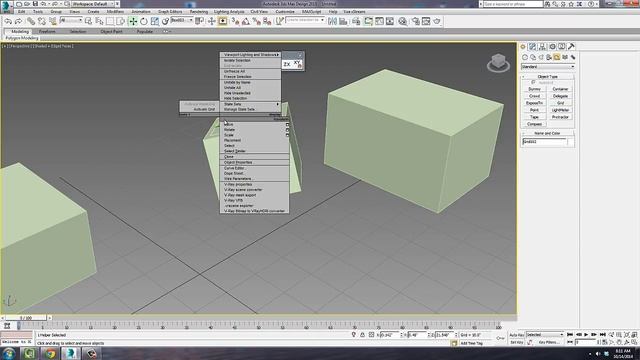This screenshot has height=360, width=640.
Task: Open the settings box beside Scale in quad menu
Action: [x=287, y=135]
